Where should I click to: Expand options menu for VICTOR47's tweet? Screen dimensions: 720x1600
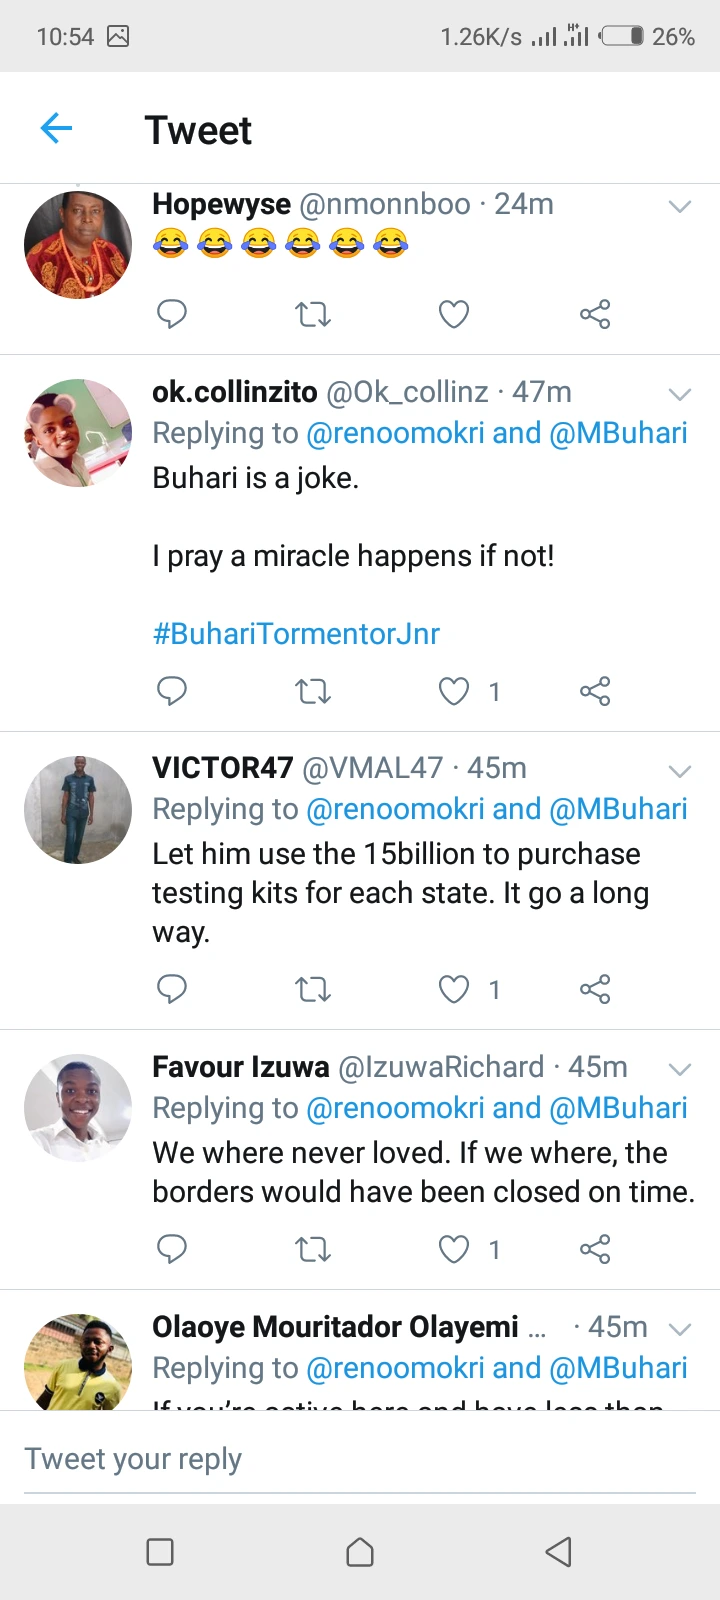[680, 771]
